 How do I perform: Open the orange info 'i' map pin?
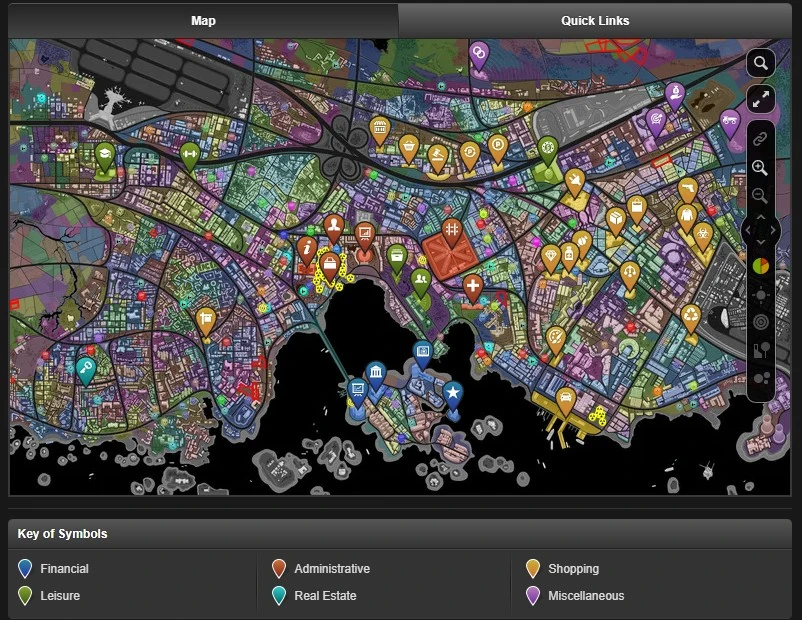[308, 248]
